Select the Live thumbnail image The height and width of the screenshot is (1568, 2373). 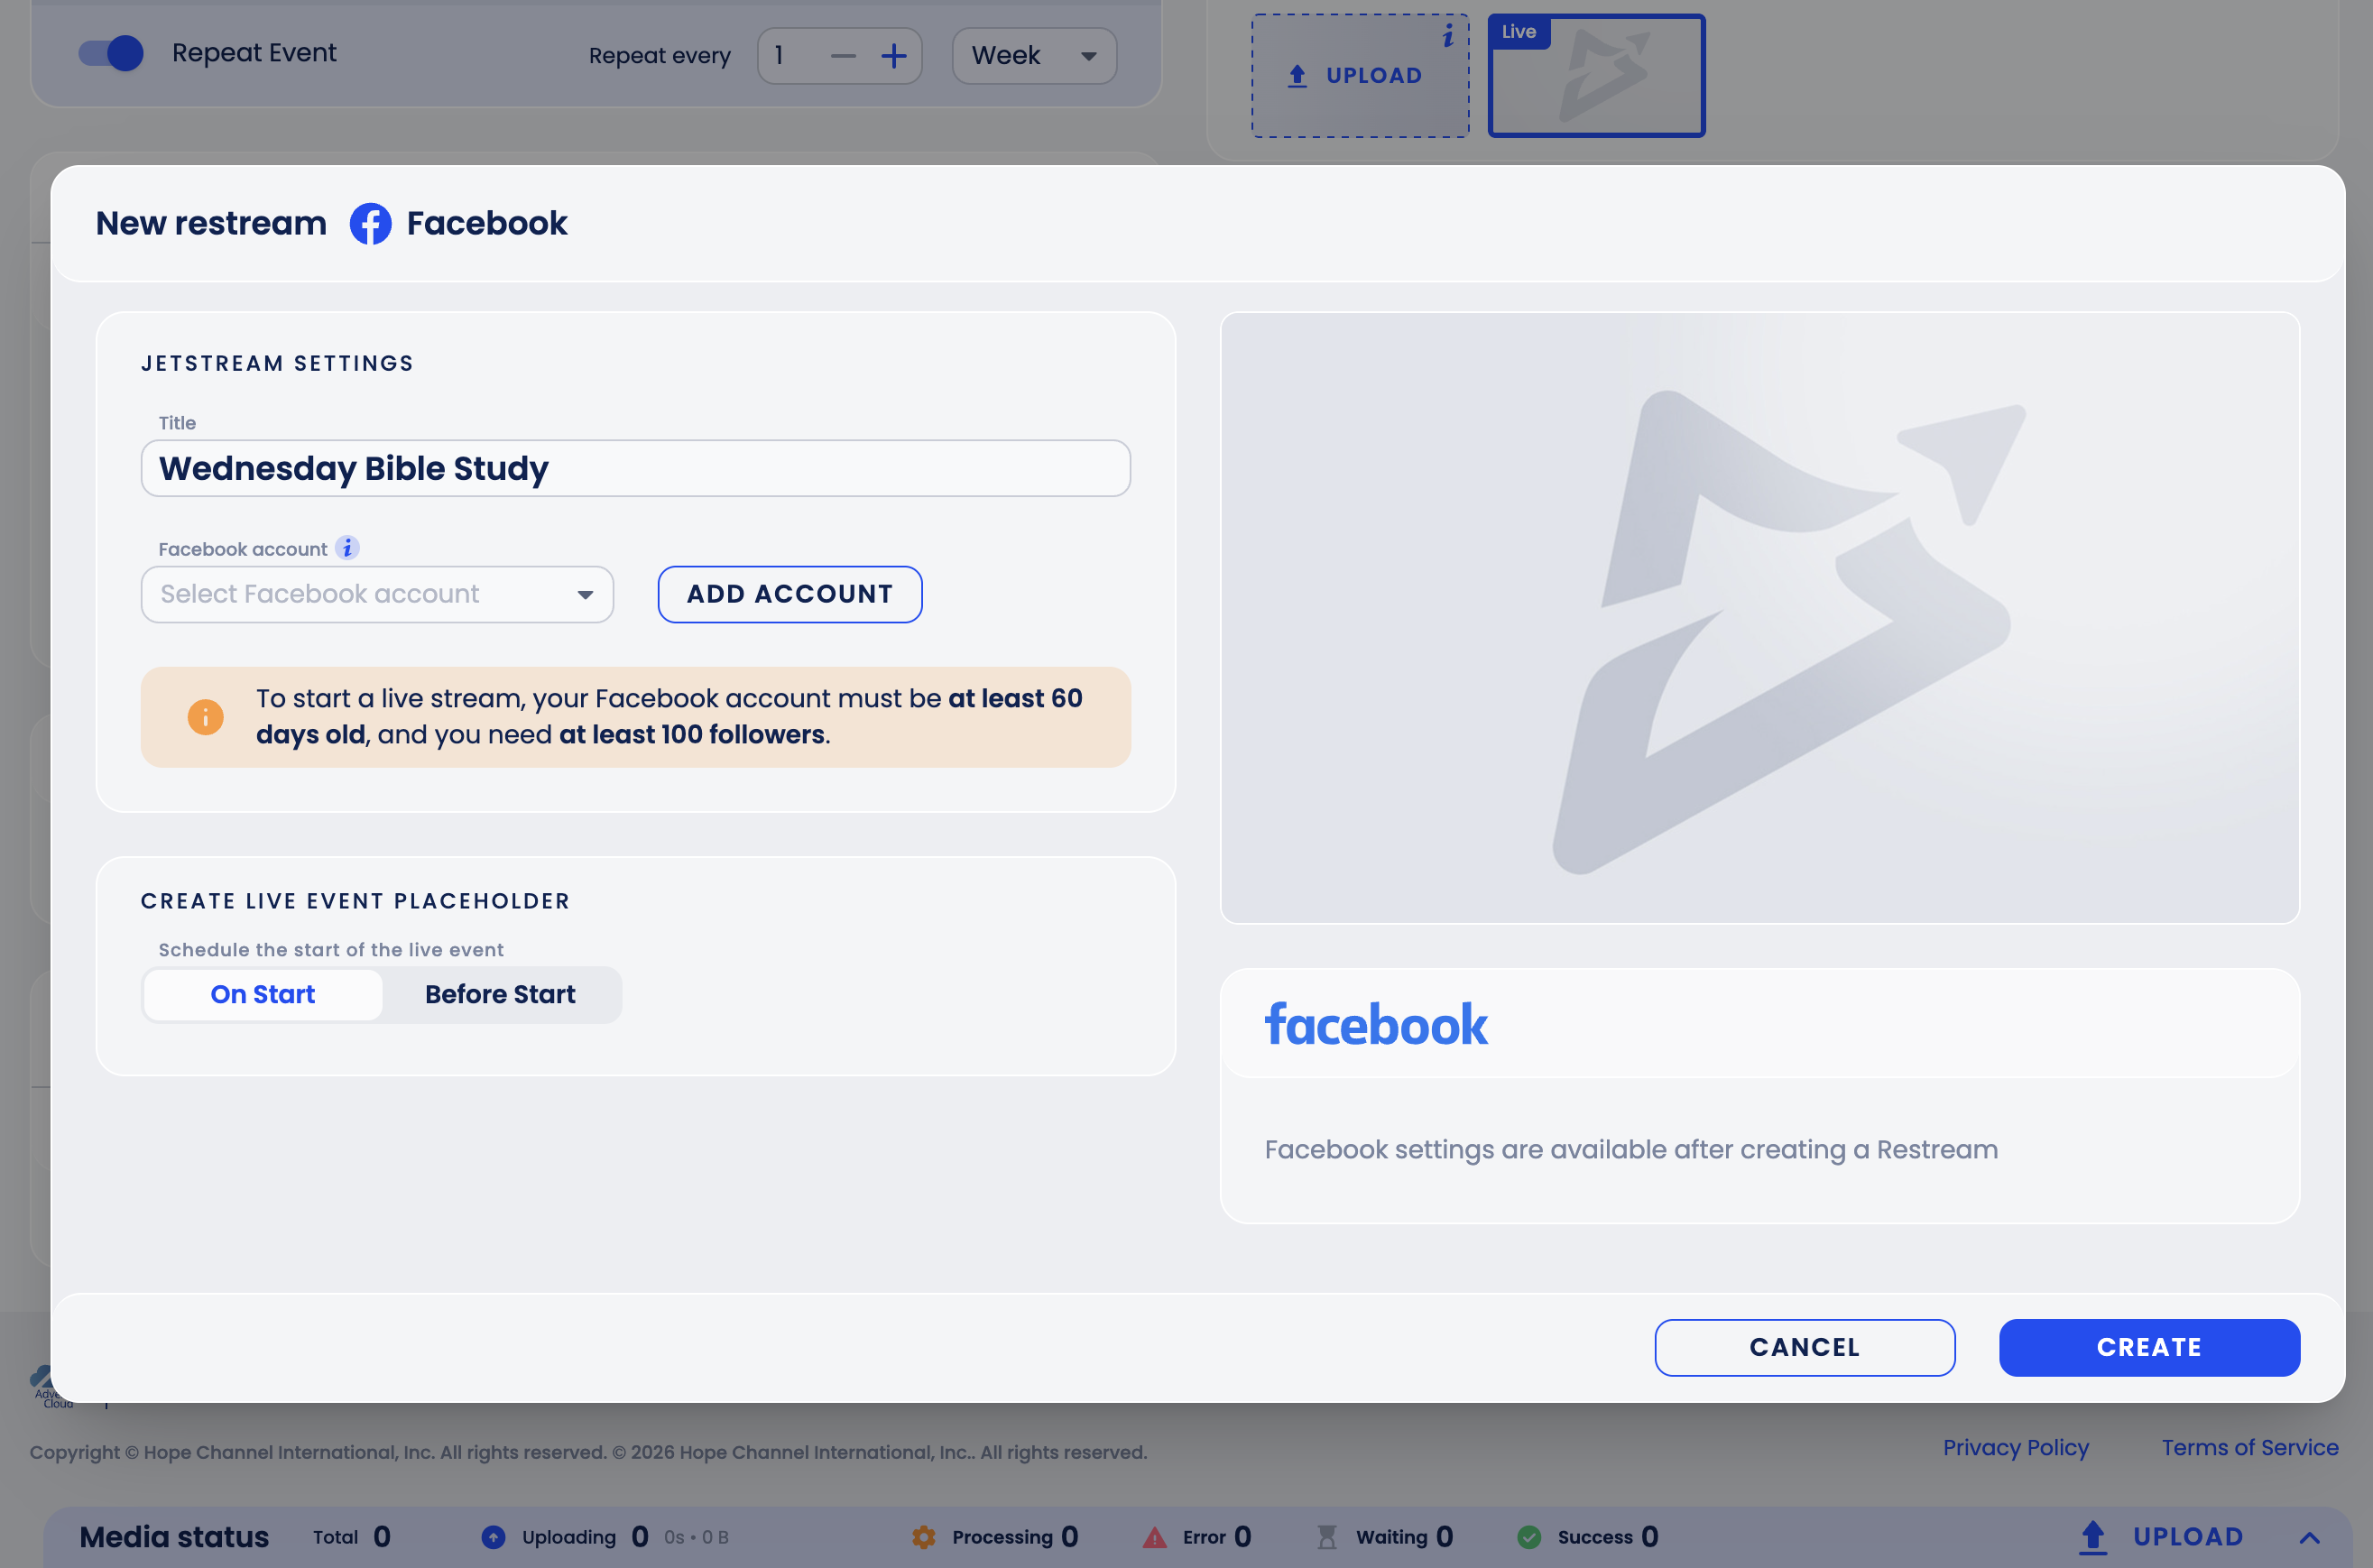pos(1596,76)
